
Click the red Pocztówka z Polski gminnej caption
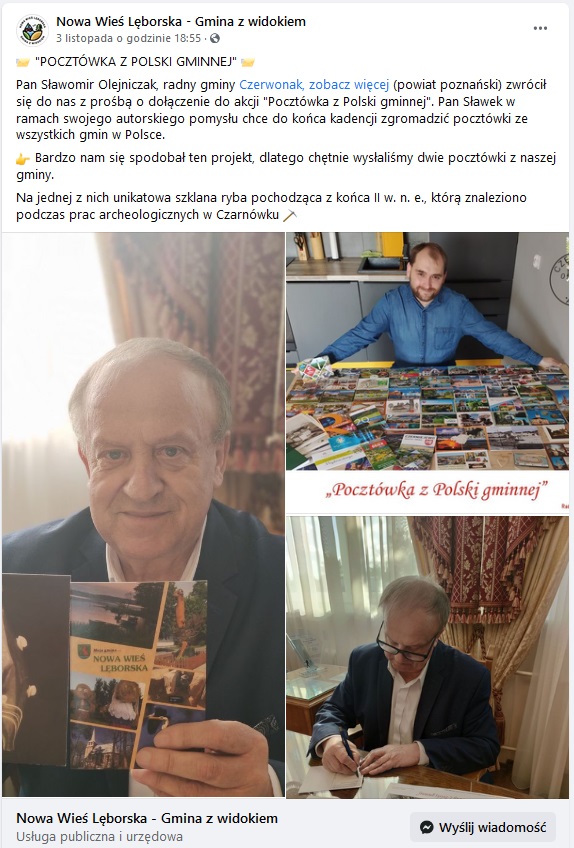click(x=437, y=489)
